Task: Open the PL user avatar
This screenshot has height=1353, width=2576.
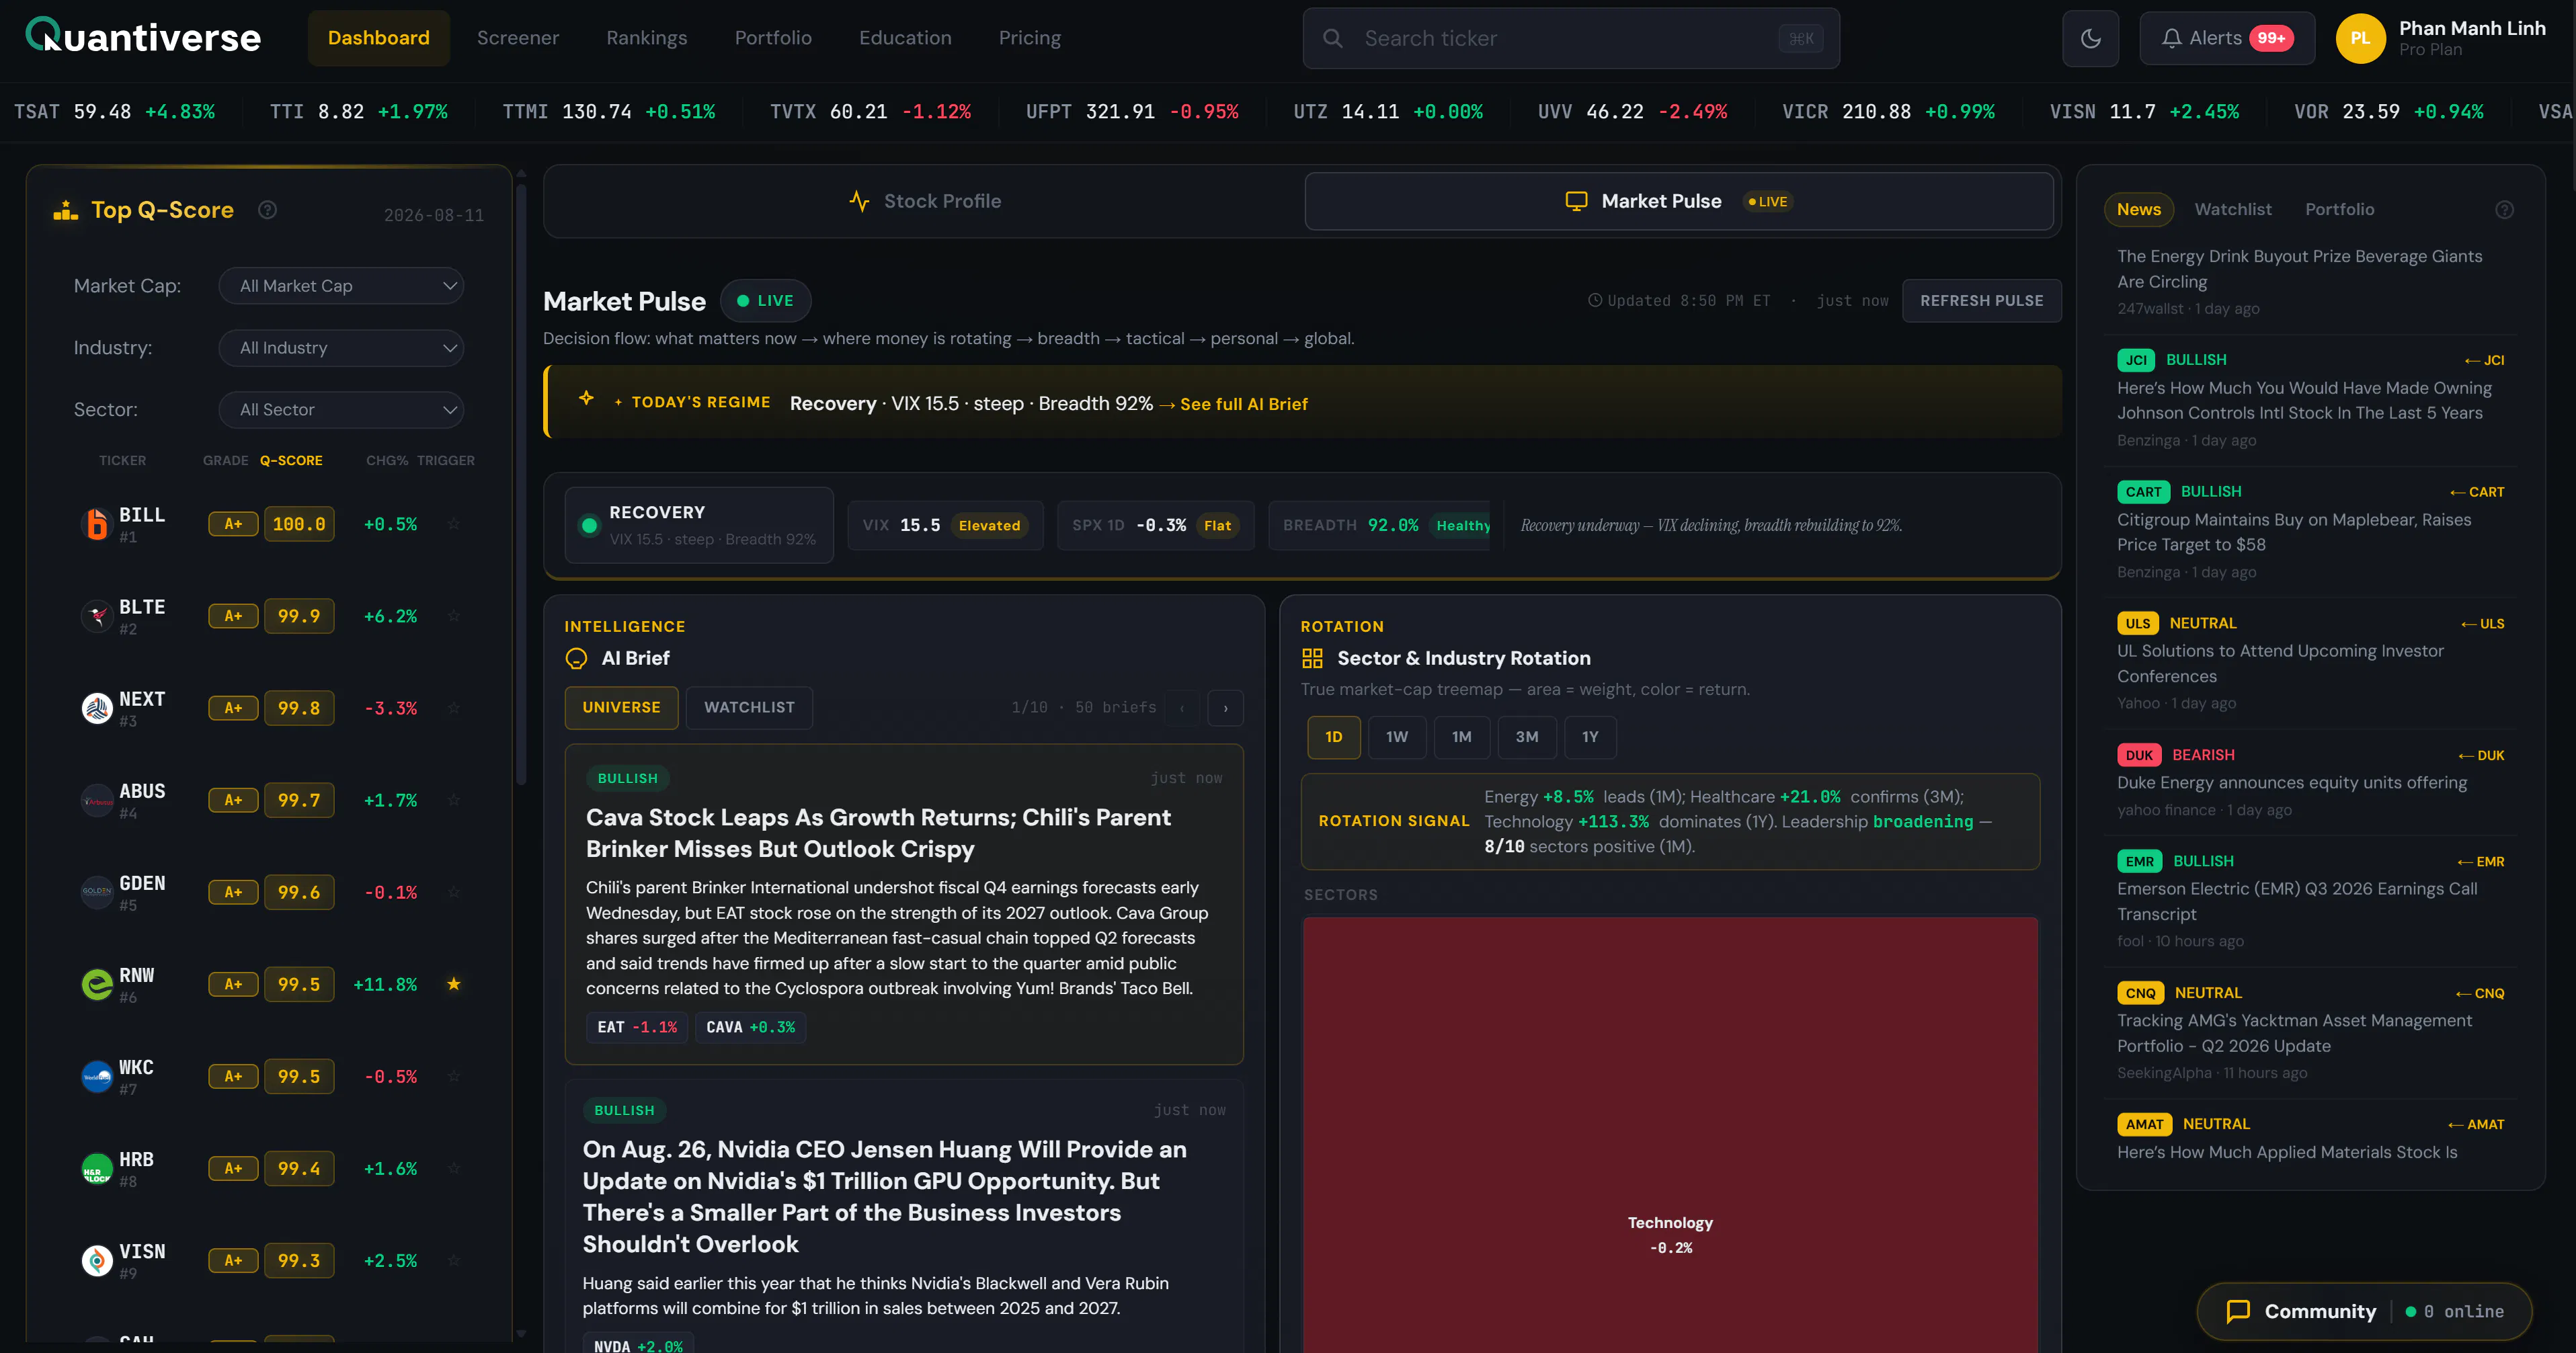Action: pyautogui.click(x=2360, y=38)
